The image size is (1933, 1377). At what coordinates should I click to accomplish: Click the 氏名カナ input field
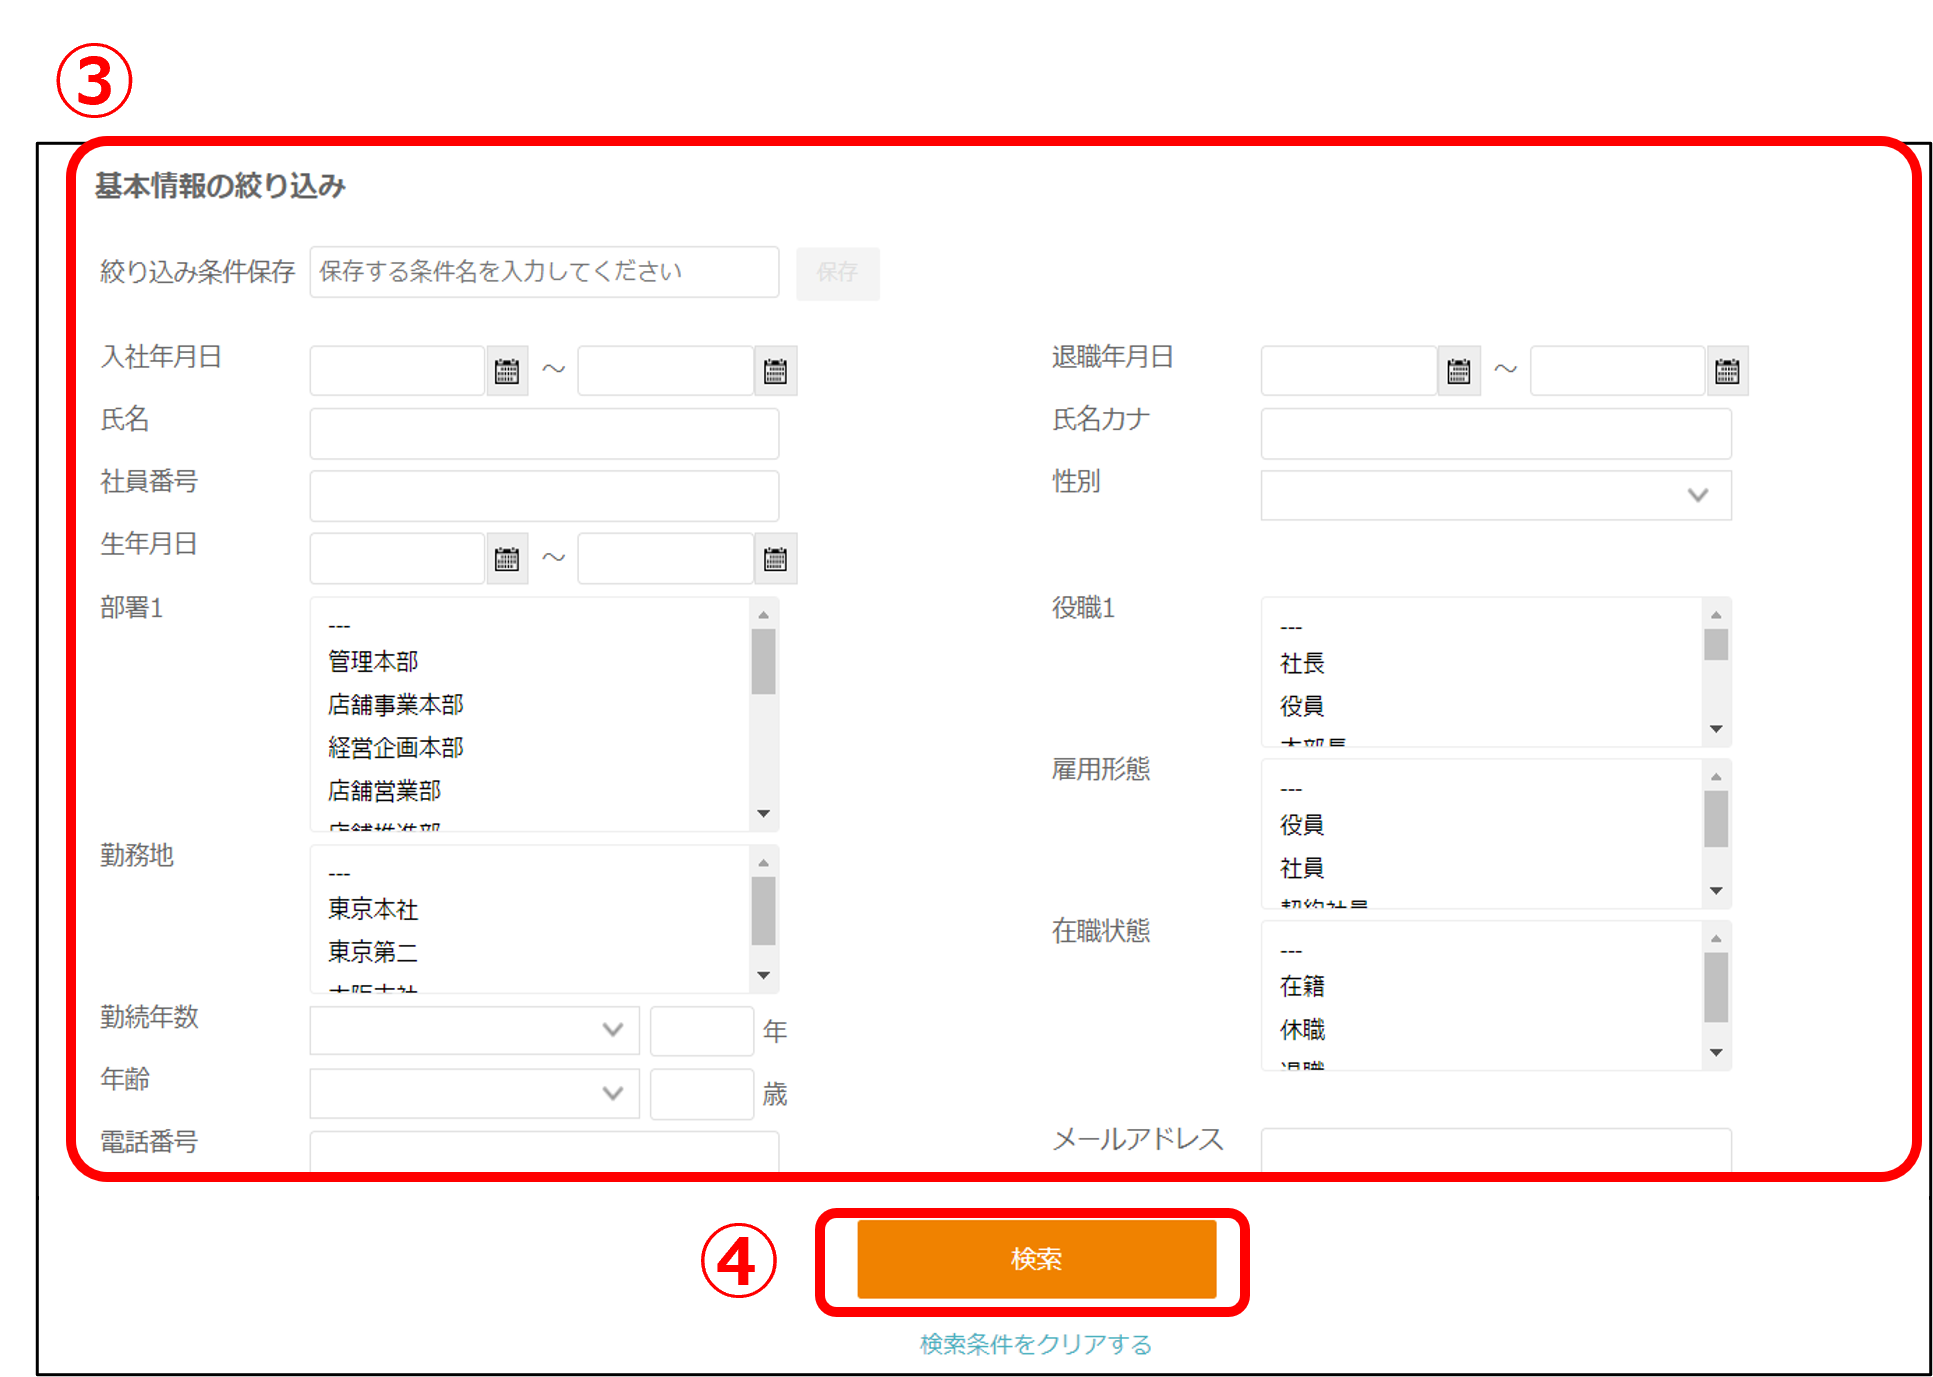(1496, 433)
